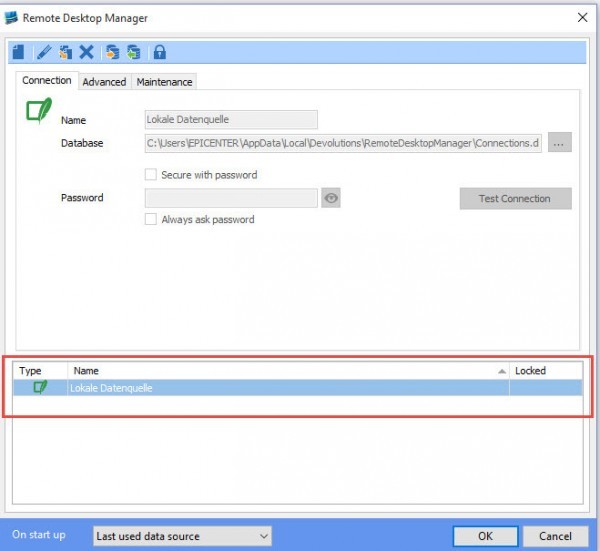The image size is (600, 551).
Task: Click the edit pencil icon
Action: coord(43,52)
